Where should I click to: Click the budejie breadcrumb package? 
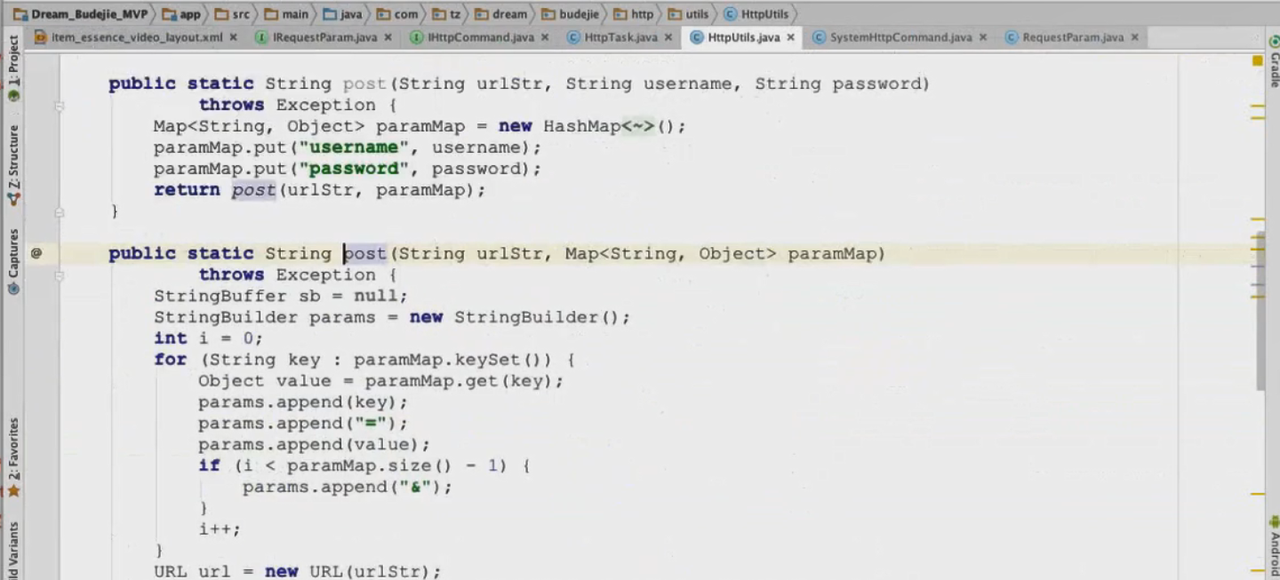570,14
